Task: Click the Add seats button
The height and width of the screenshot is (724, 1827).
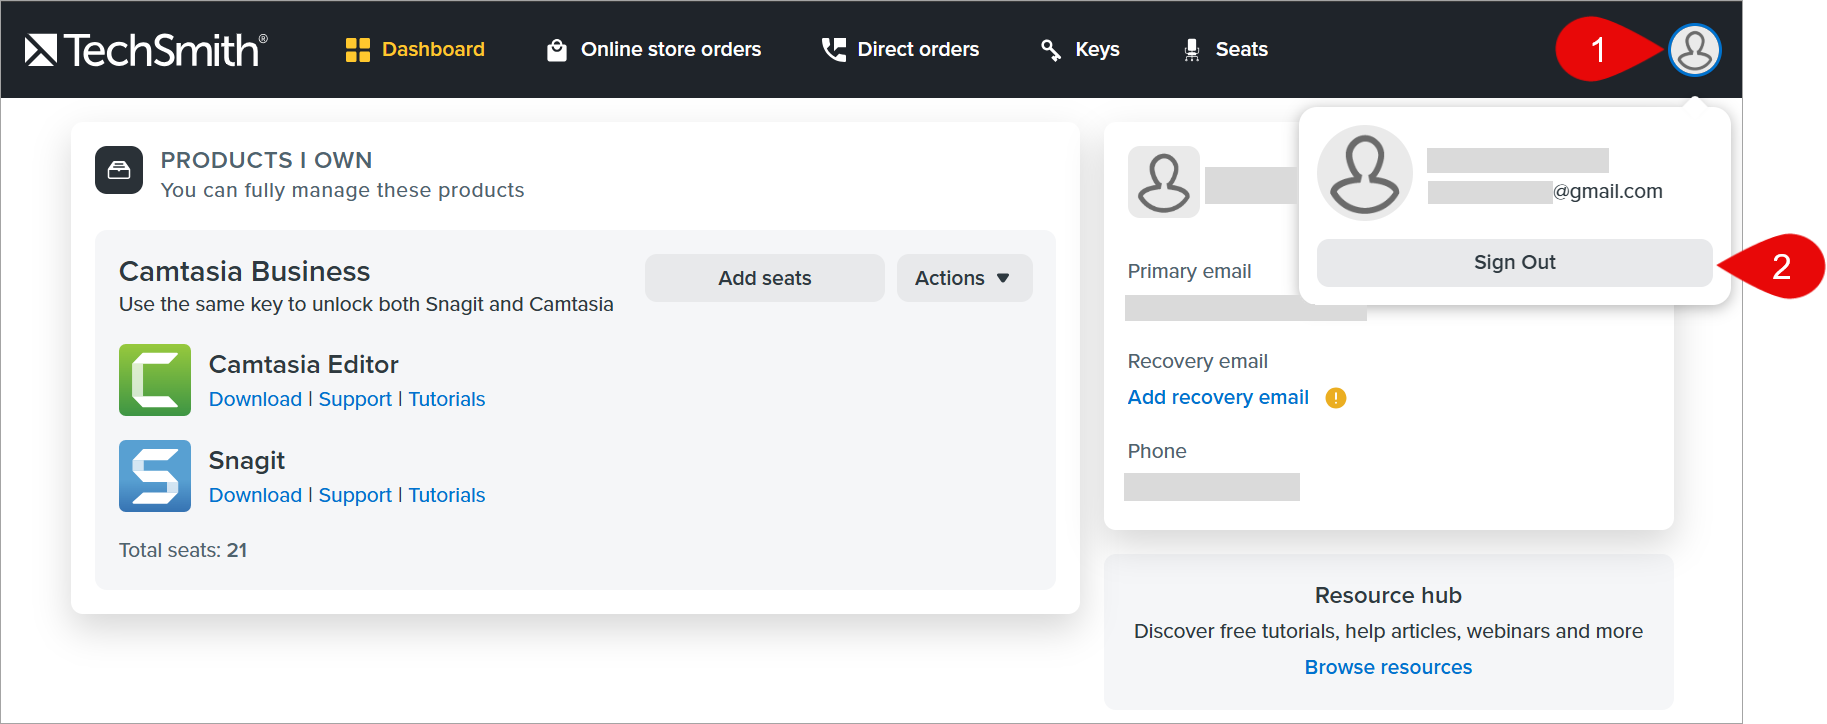Action: coord(765,278)
